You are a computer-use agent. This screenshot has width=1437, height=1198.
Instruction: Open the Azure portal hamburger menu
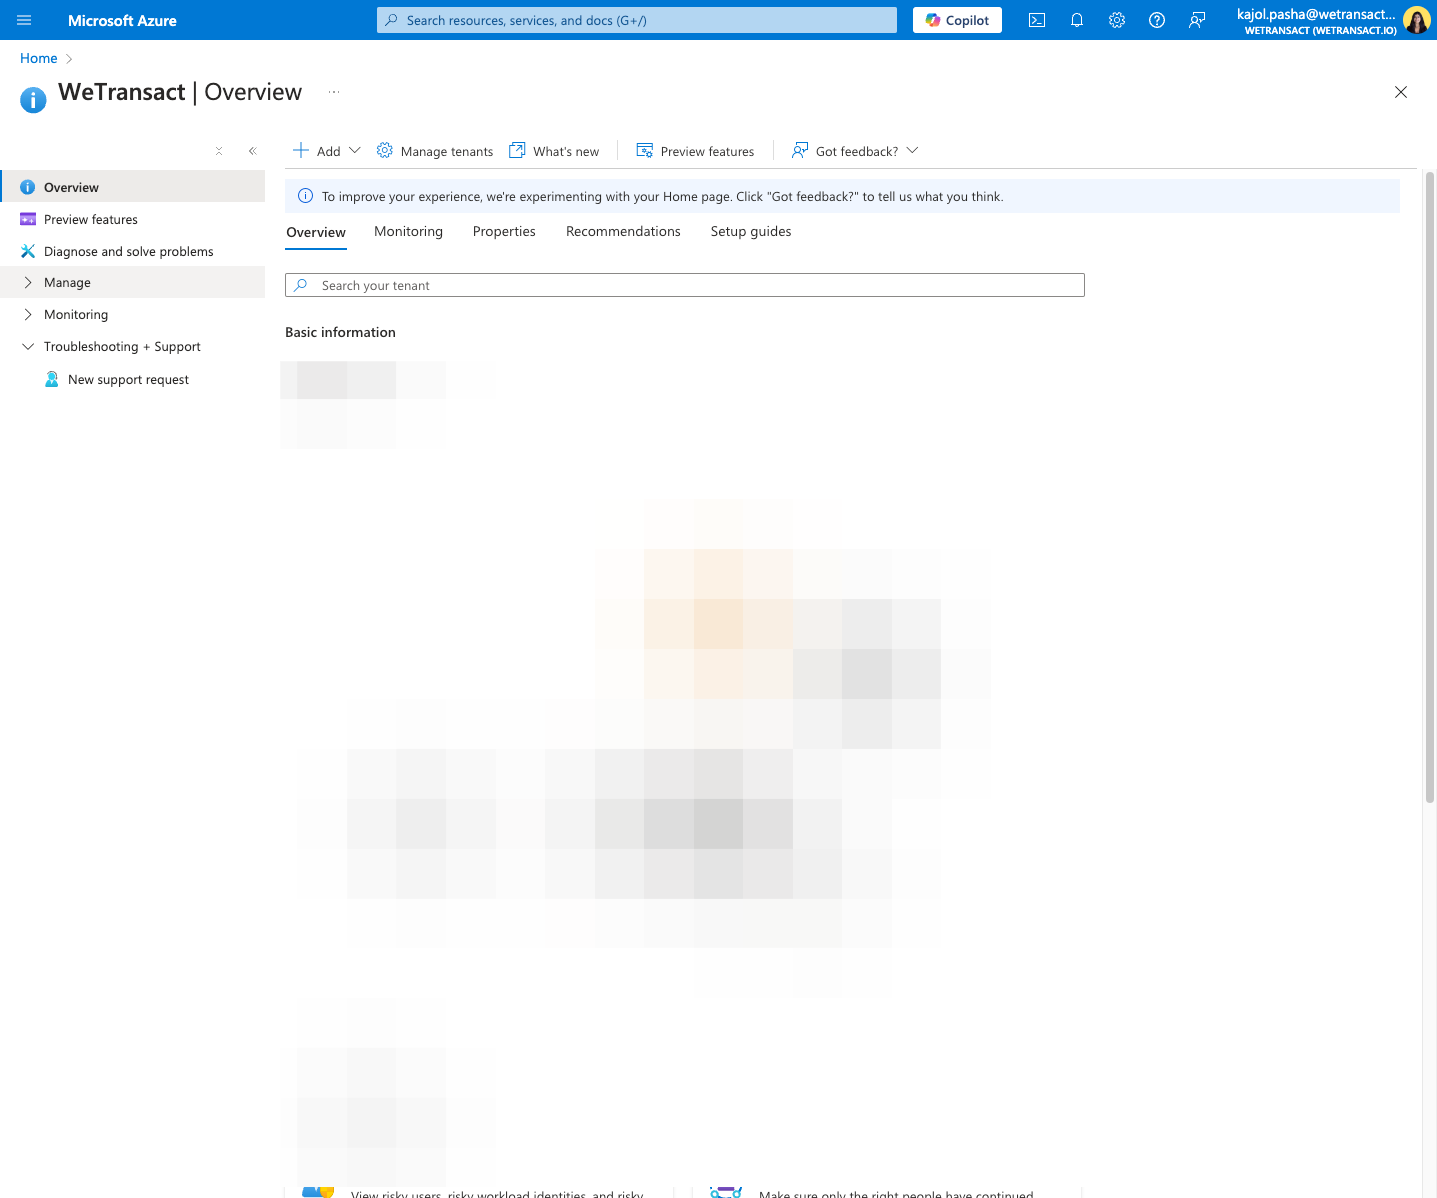[24, 20]
